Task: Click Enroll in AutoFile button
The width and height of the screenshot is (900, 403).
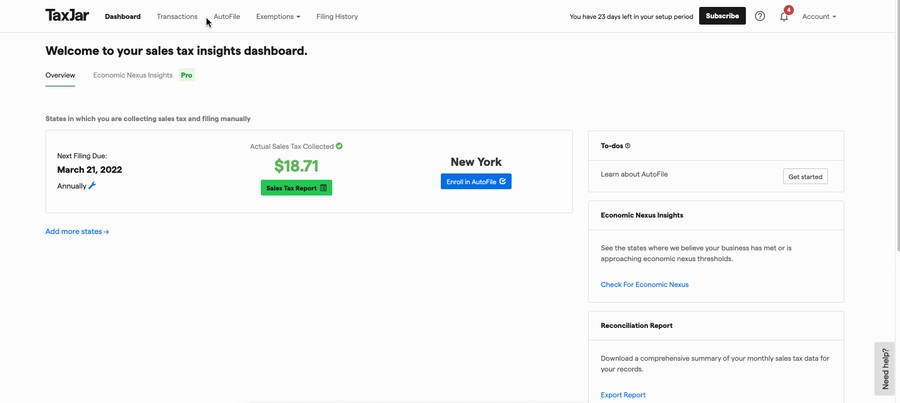Action: click(476, 181)
